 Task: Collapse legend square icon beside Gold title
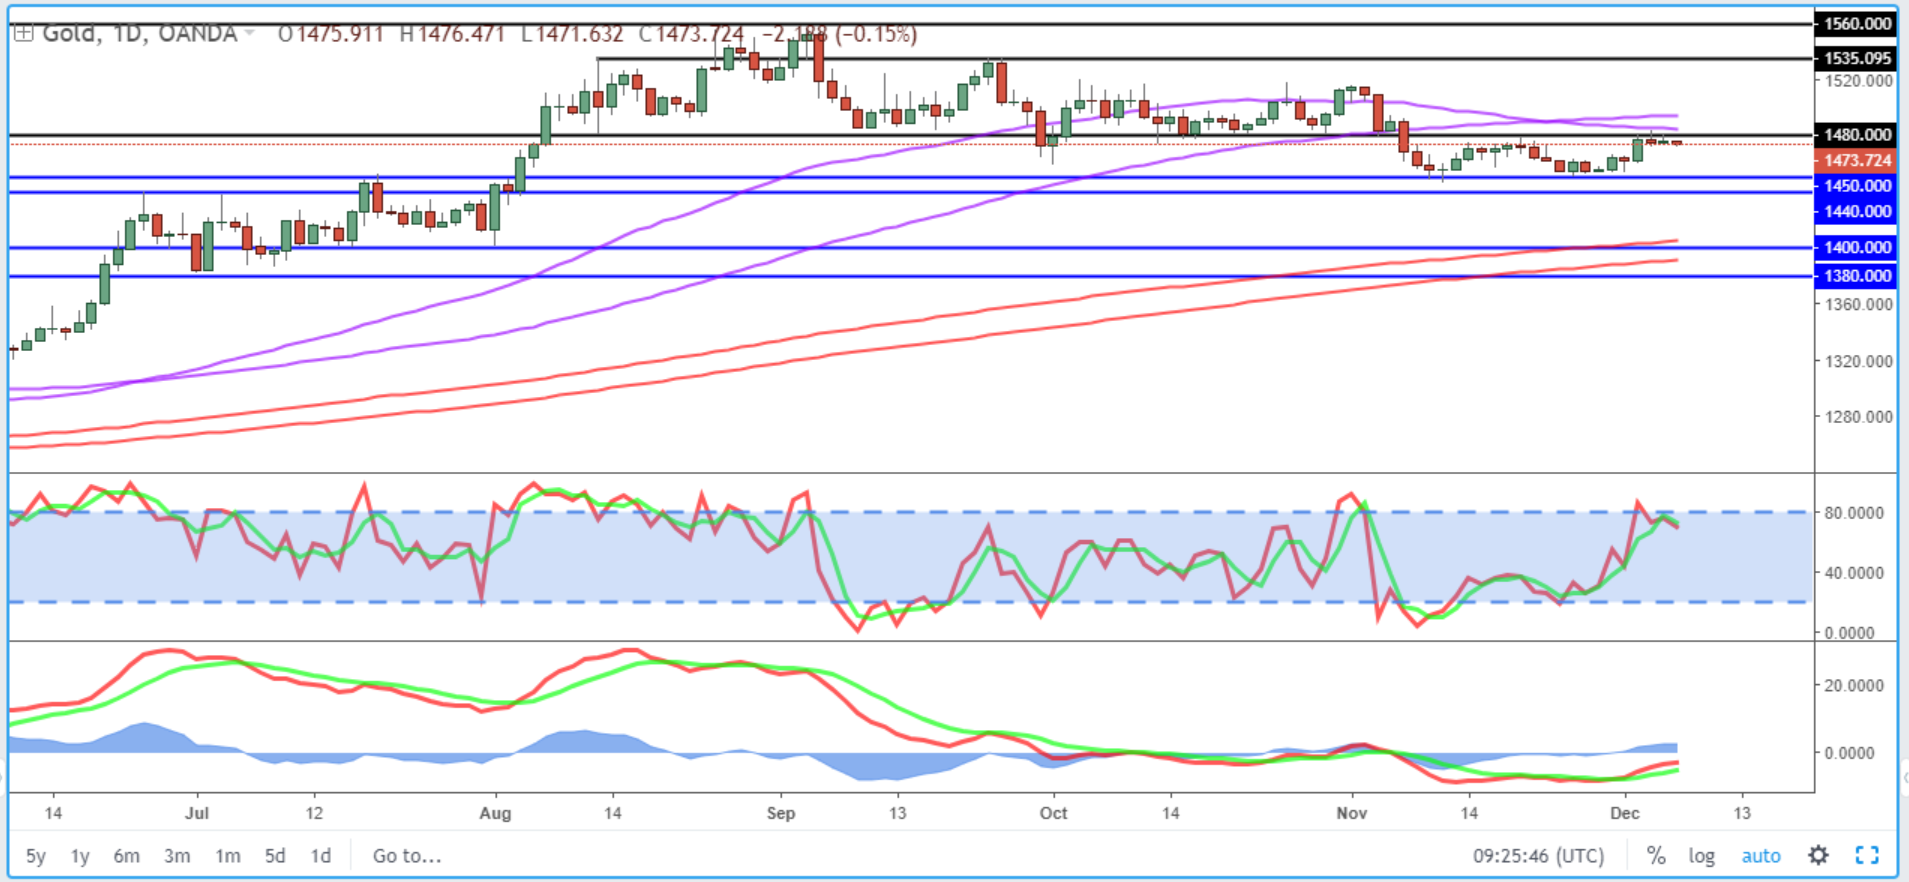pos(23,34)
